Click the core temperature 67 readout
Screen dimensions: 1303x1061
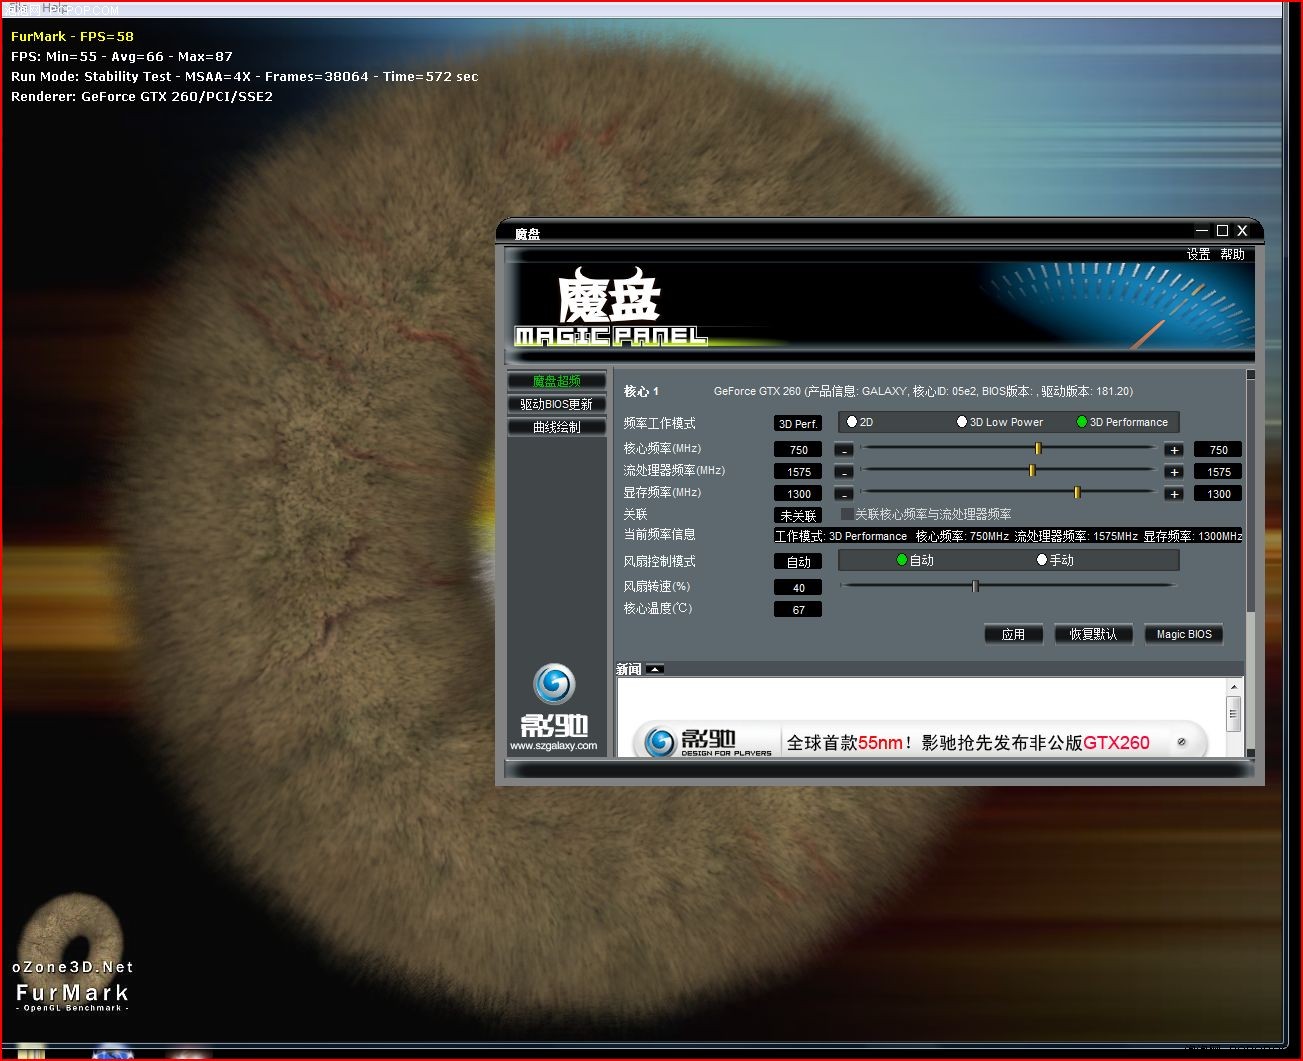click(798, 610)
